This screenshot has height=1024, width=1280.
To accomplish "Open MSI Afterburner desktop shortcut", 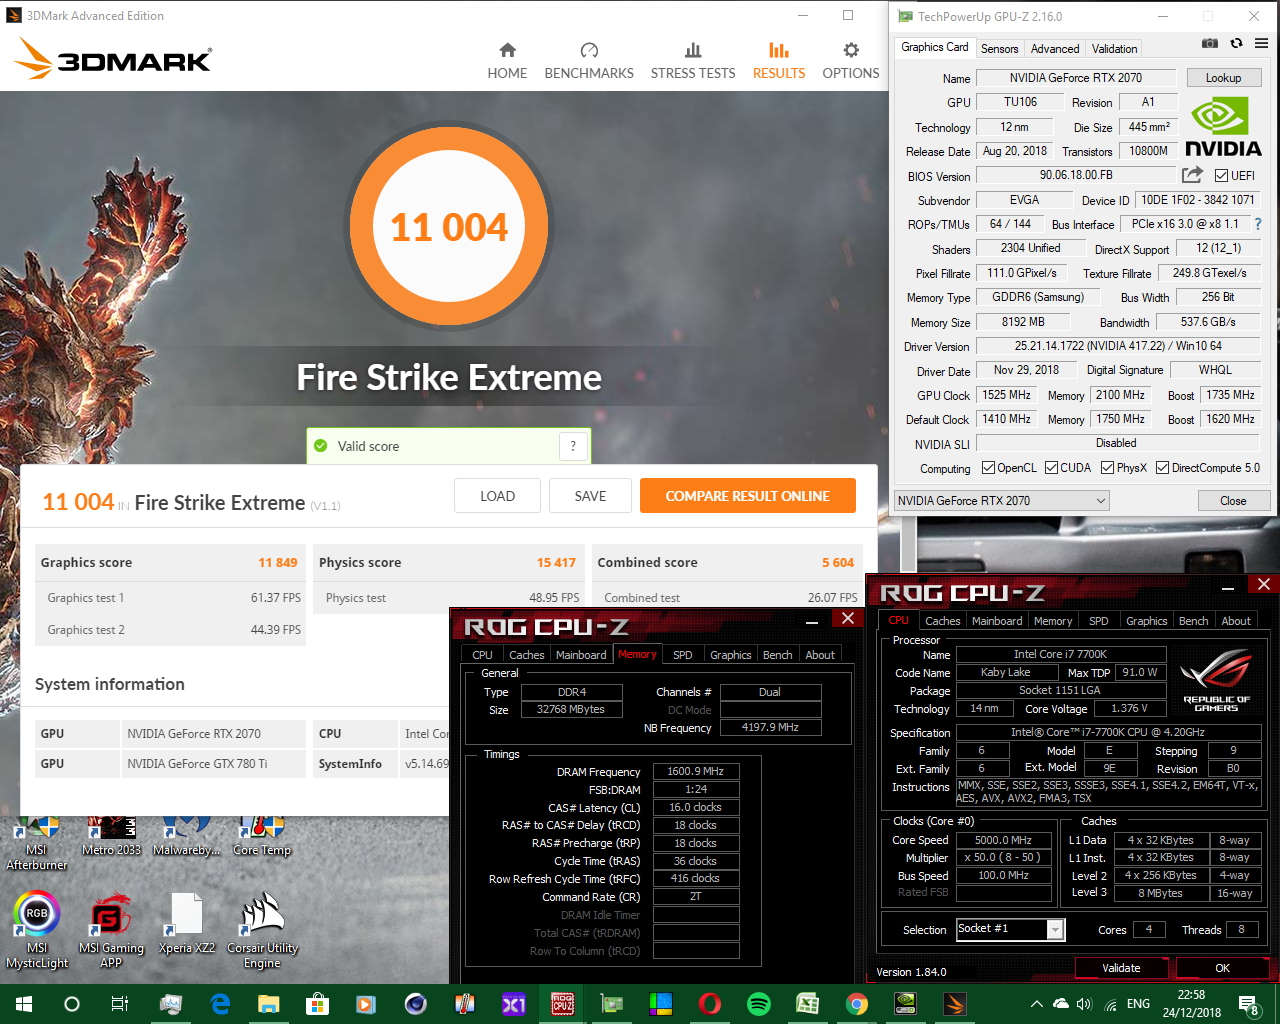I will coord(37,842).
